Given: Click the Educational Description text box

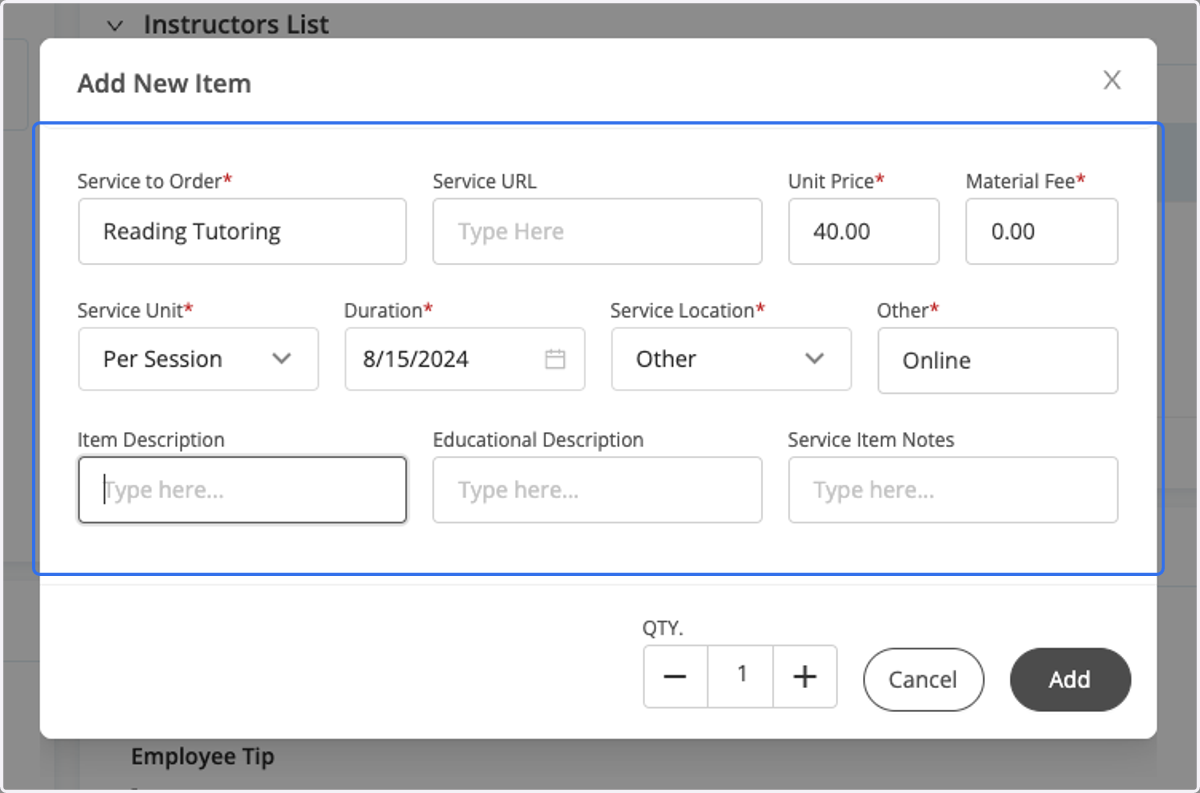Looking at the screenshot, I should pos(597,490).
